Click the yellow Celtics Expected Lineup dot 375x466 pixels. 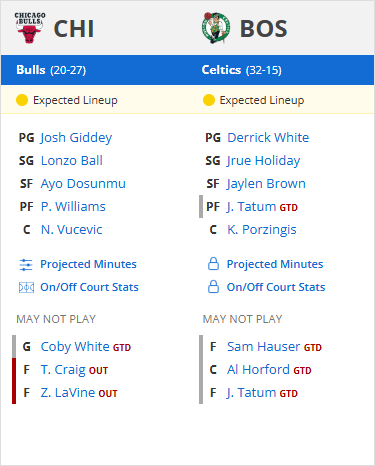[x=209, y=100]
